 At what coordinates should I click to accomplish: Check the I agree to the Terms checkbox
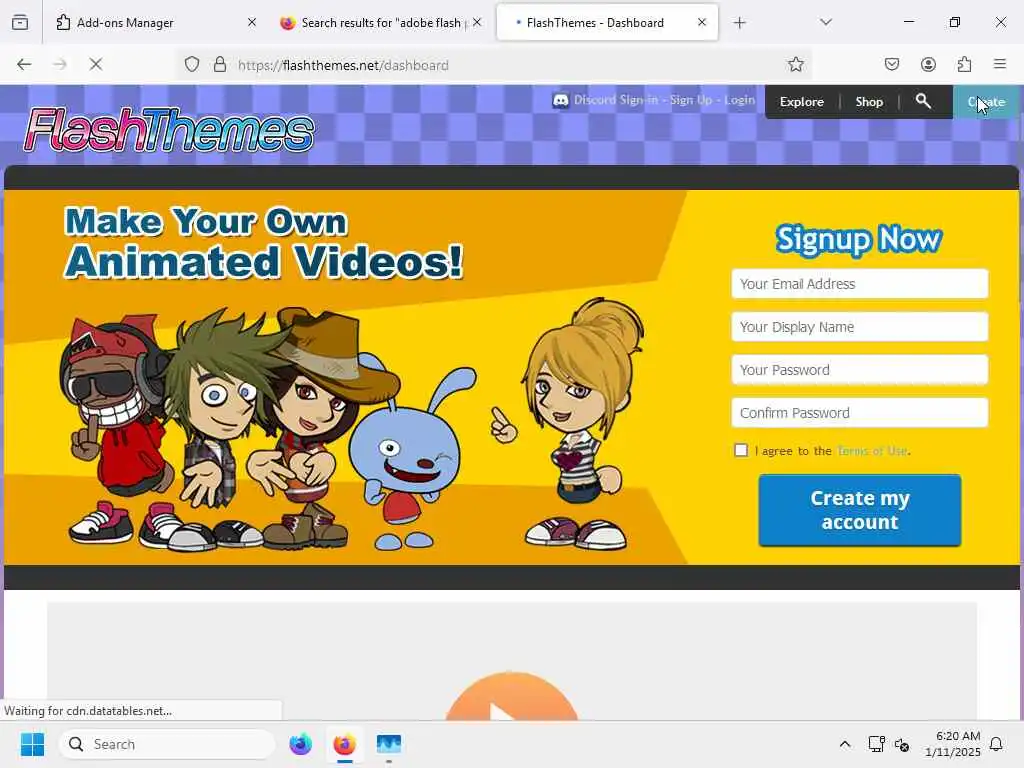741,450
